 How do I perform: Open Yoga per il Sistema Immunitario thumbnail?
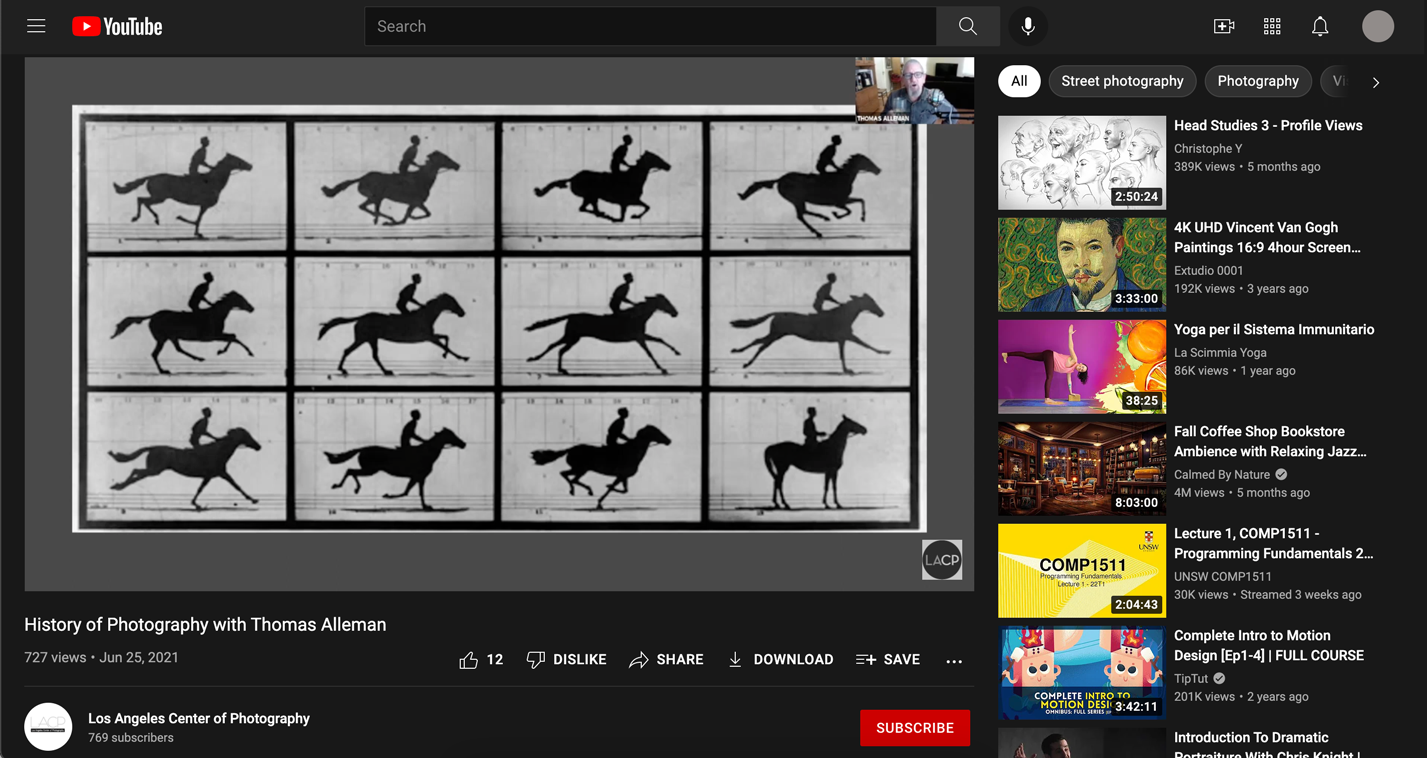coord(1082,366)
